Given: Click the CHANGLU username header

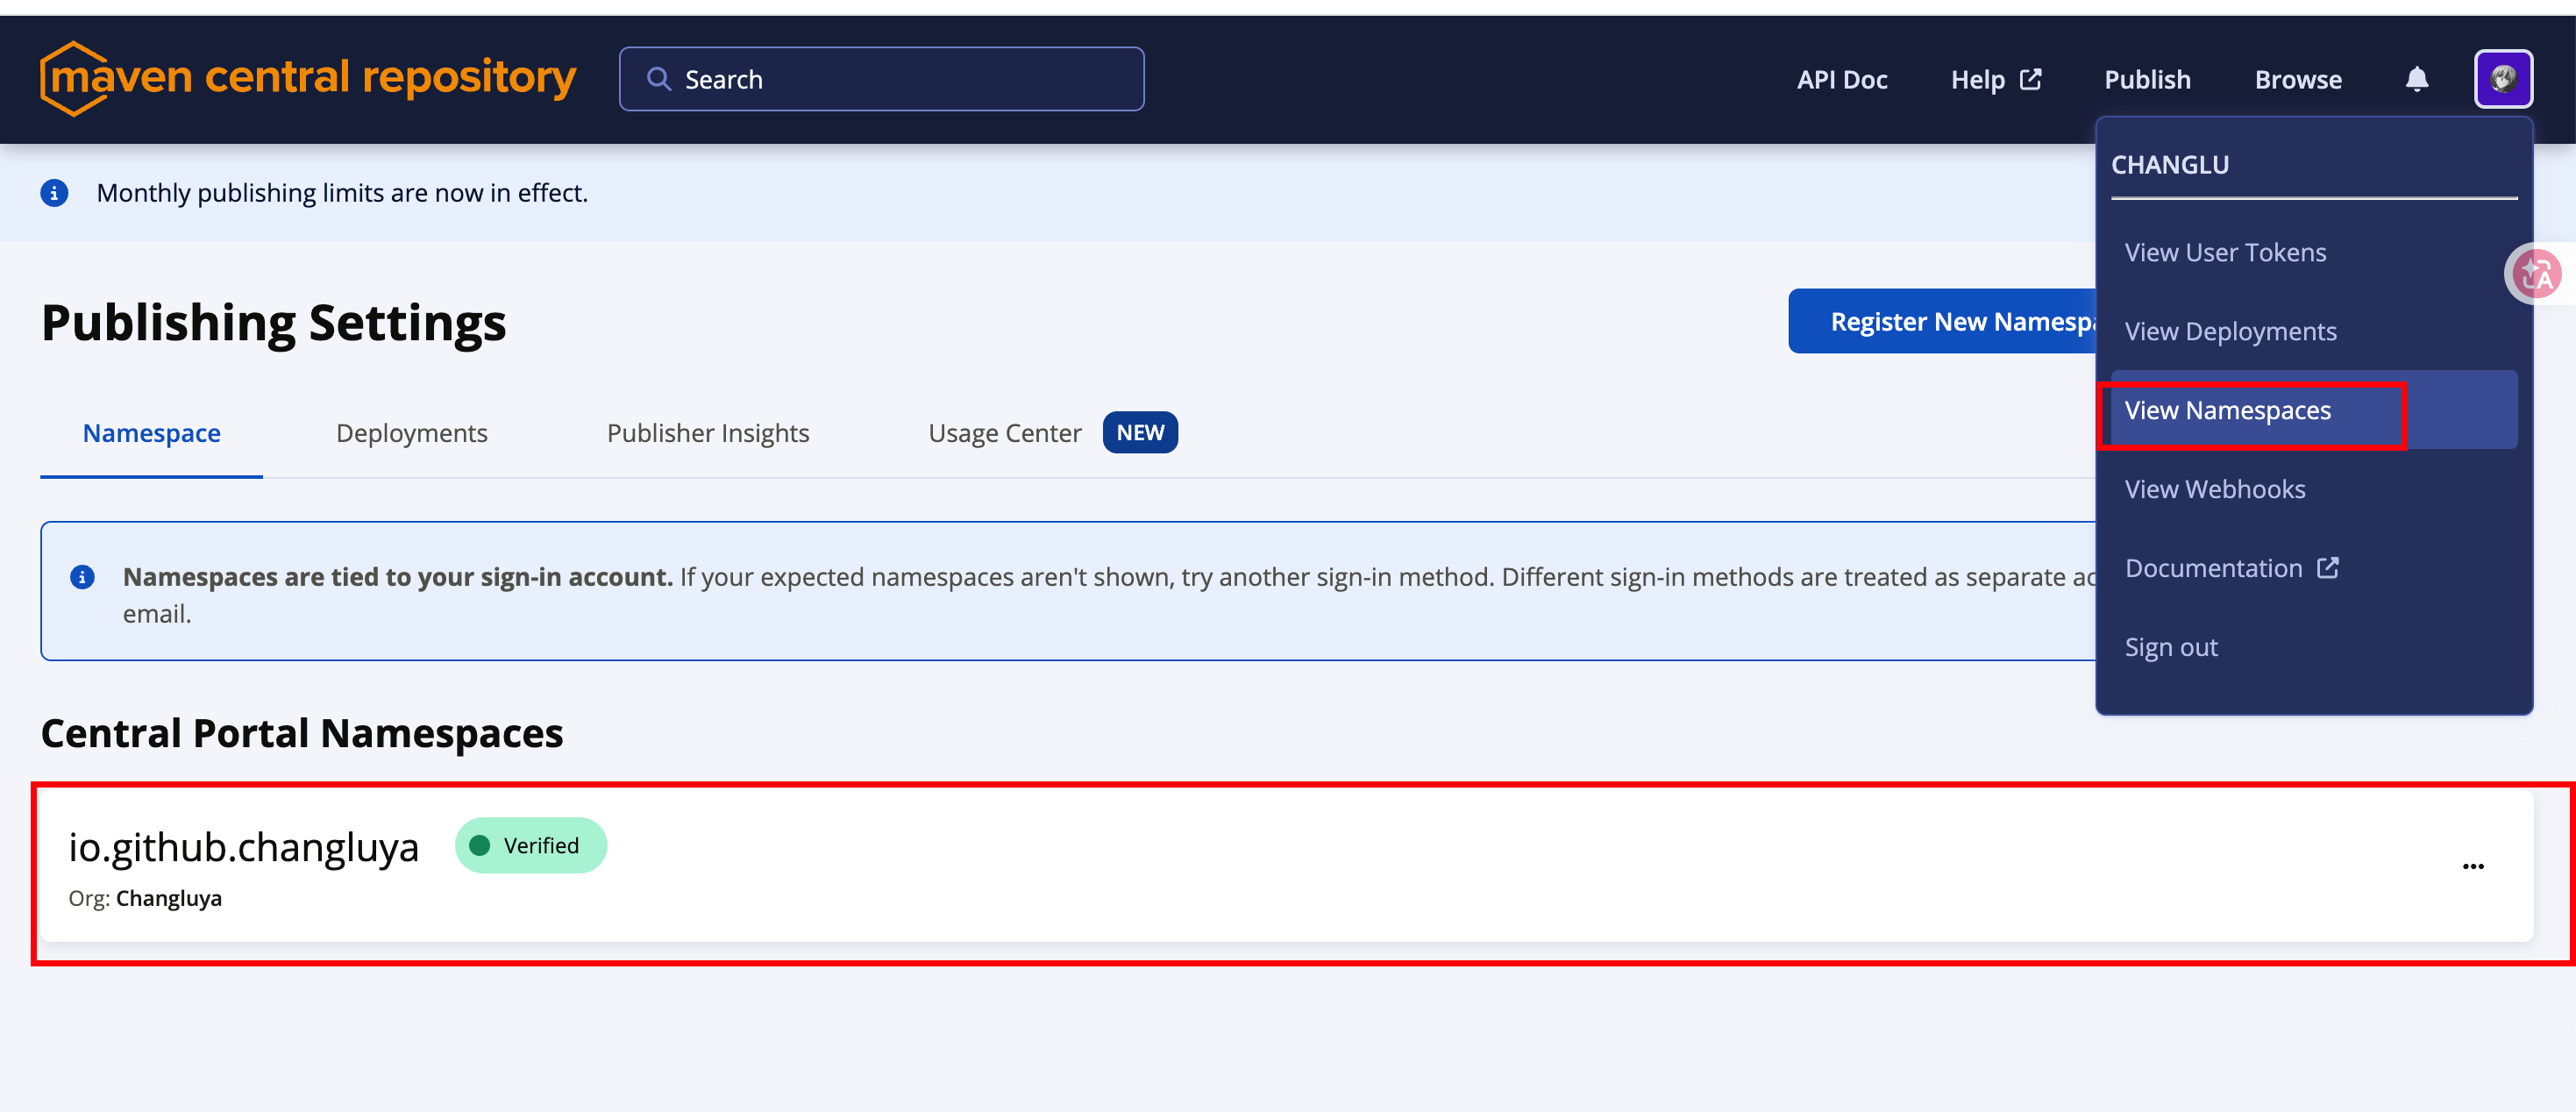Looking at the screenshot, I should click(x=2169, y=165).
